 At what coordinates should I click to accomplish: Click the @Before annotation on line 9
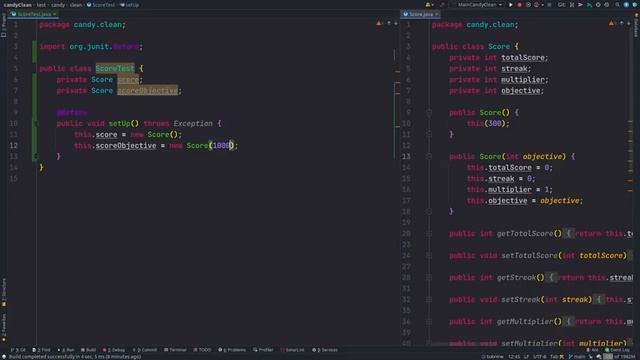click(x=72, y=113)
